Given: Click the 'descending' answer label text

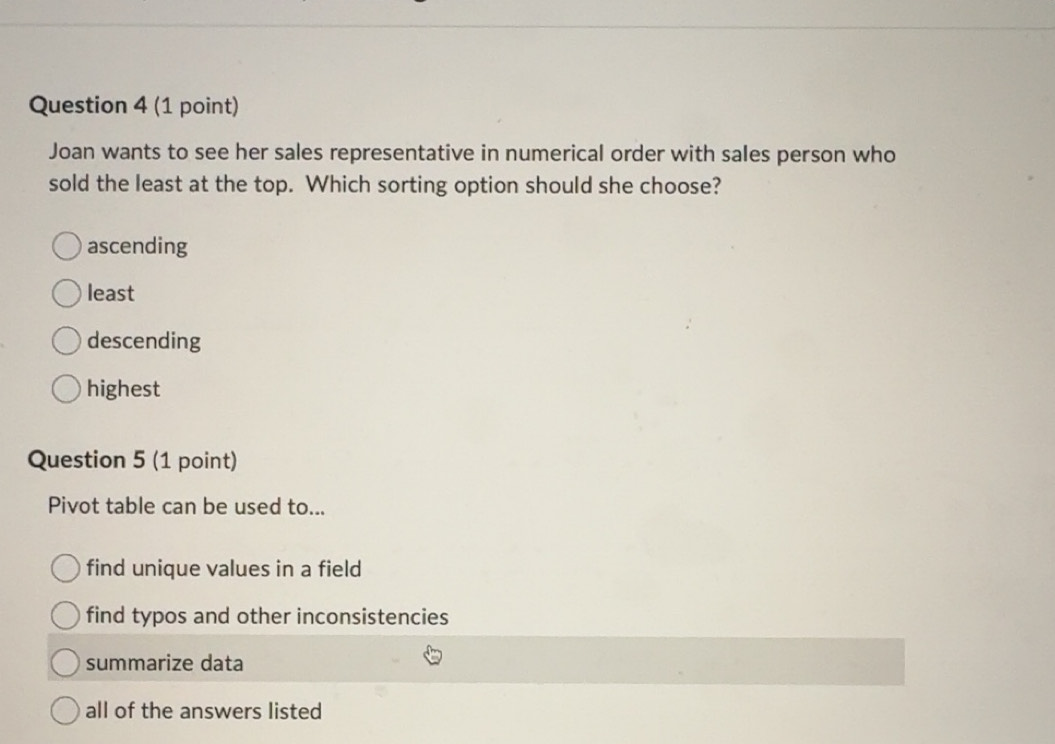Looking at the screenshot, I should [x=143, y=341].
